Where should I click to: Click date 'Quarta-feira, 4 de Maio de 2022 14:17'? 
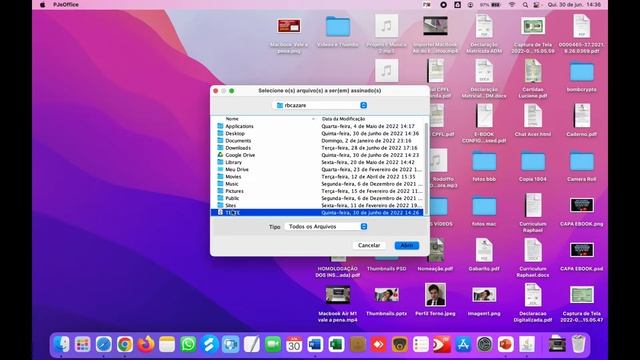coord(368,126)
